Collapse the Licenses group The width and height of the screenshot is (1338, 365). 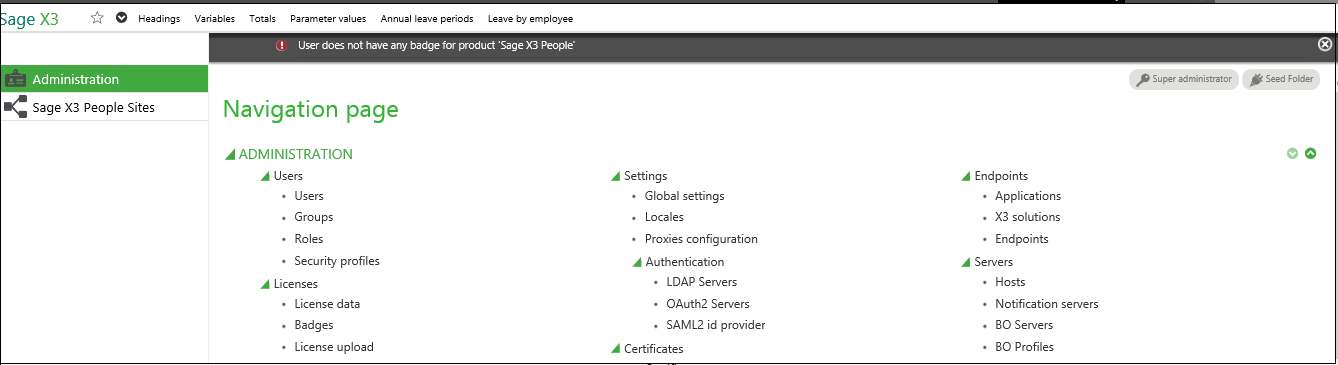[265, 285]
